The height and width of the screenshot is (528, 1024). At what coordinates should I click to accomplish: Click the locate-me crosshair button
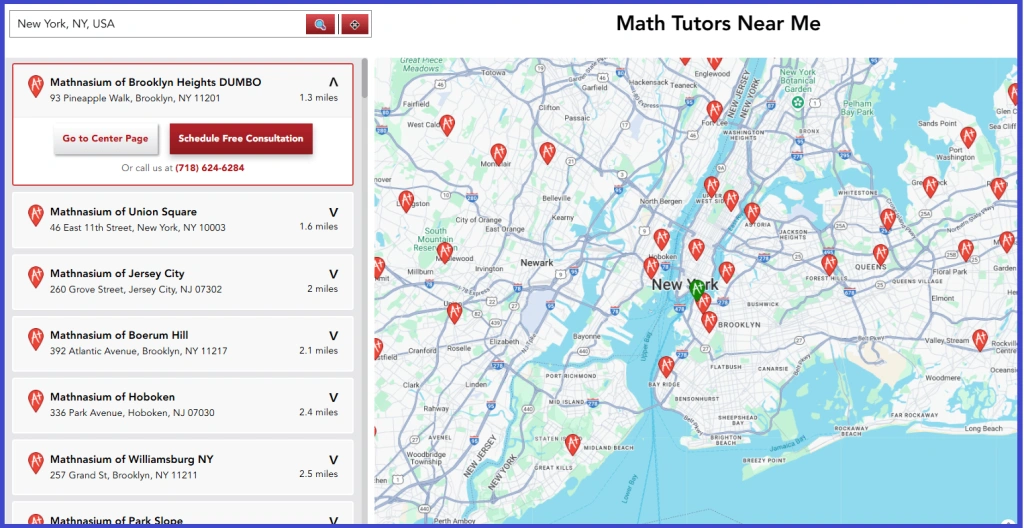[x=354, y=24]
